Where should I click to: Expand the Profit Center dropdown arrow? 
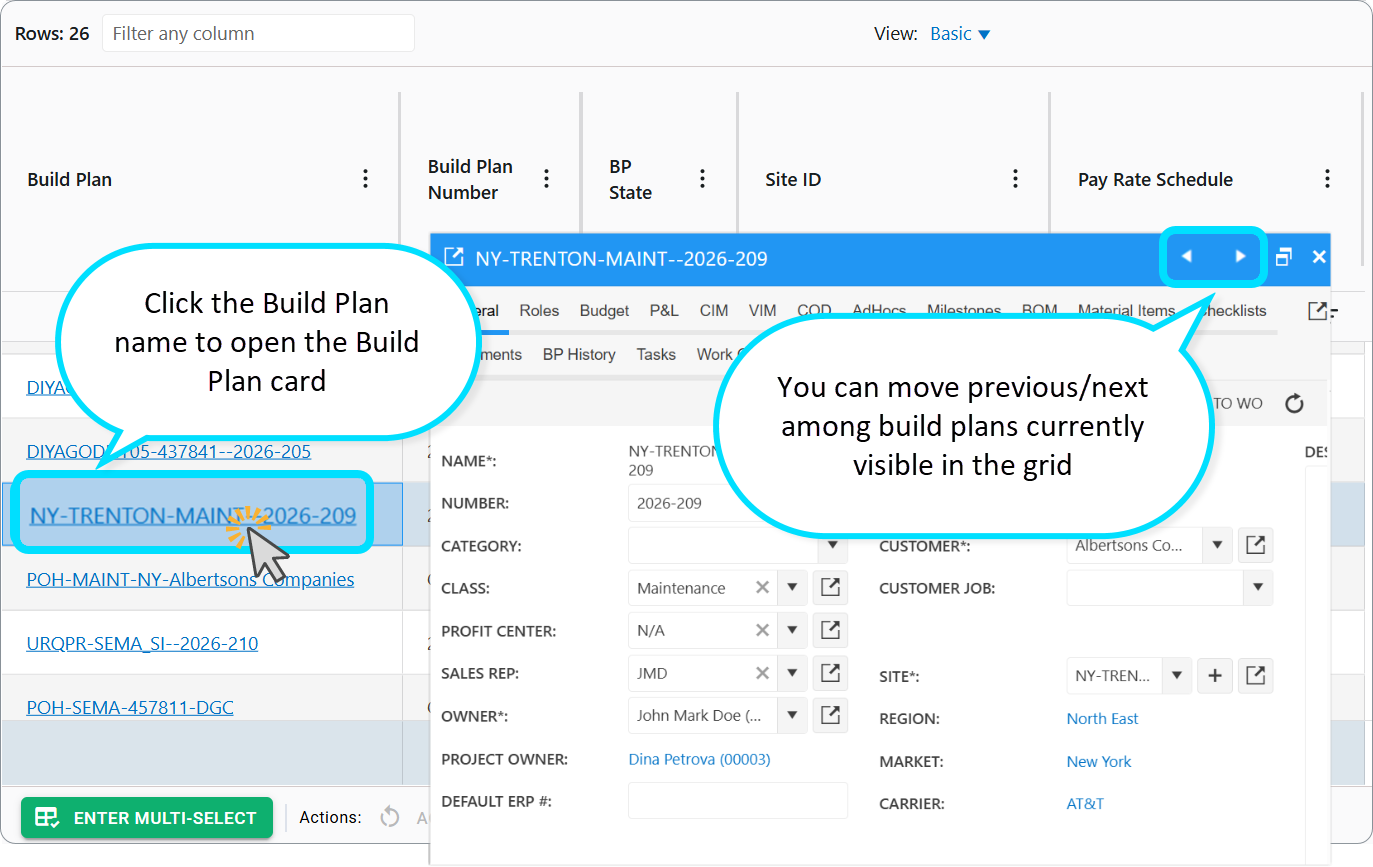pos(791,630)
